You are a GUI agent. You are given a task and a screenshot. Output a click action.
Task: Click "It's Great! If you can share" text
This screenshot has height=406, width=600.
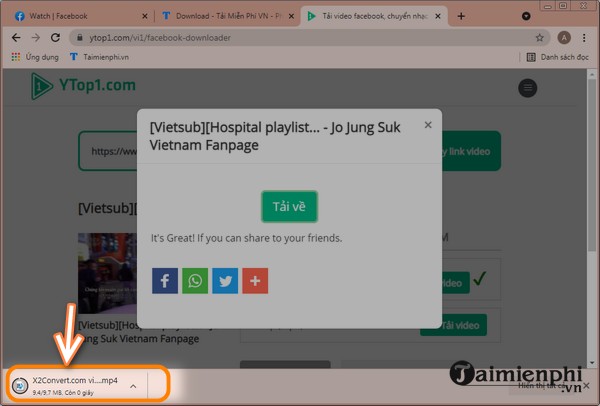[246, 238]
